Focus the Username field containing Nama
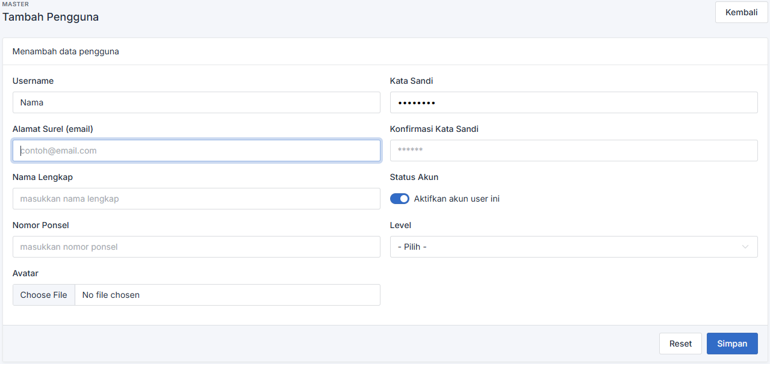This screenshot has height=368, width=771. pyautogui.click(x=196, y=102)
